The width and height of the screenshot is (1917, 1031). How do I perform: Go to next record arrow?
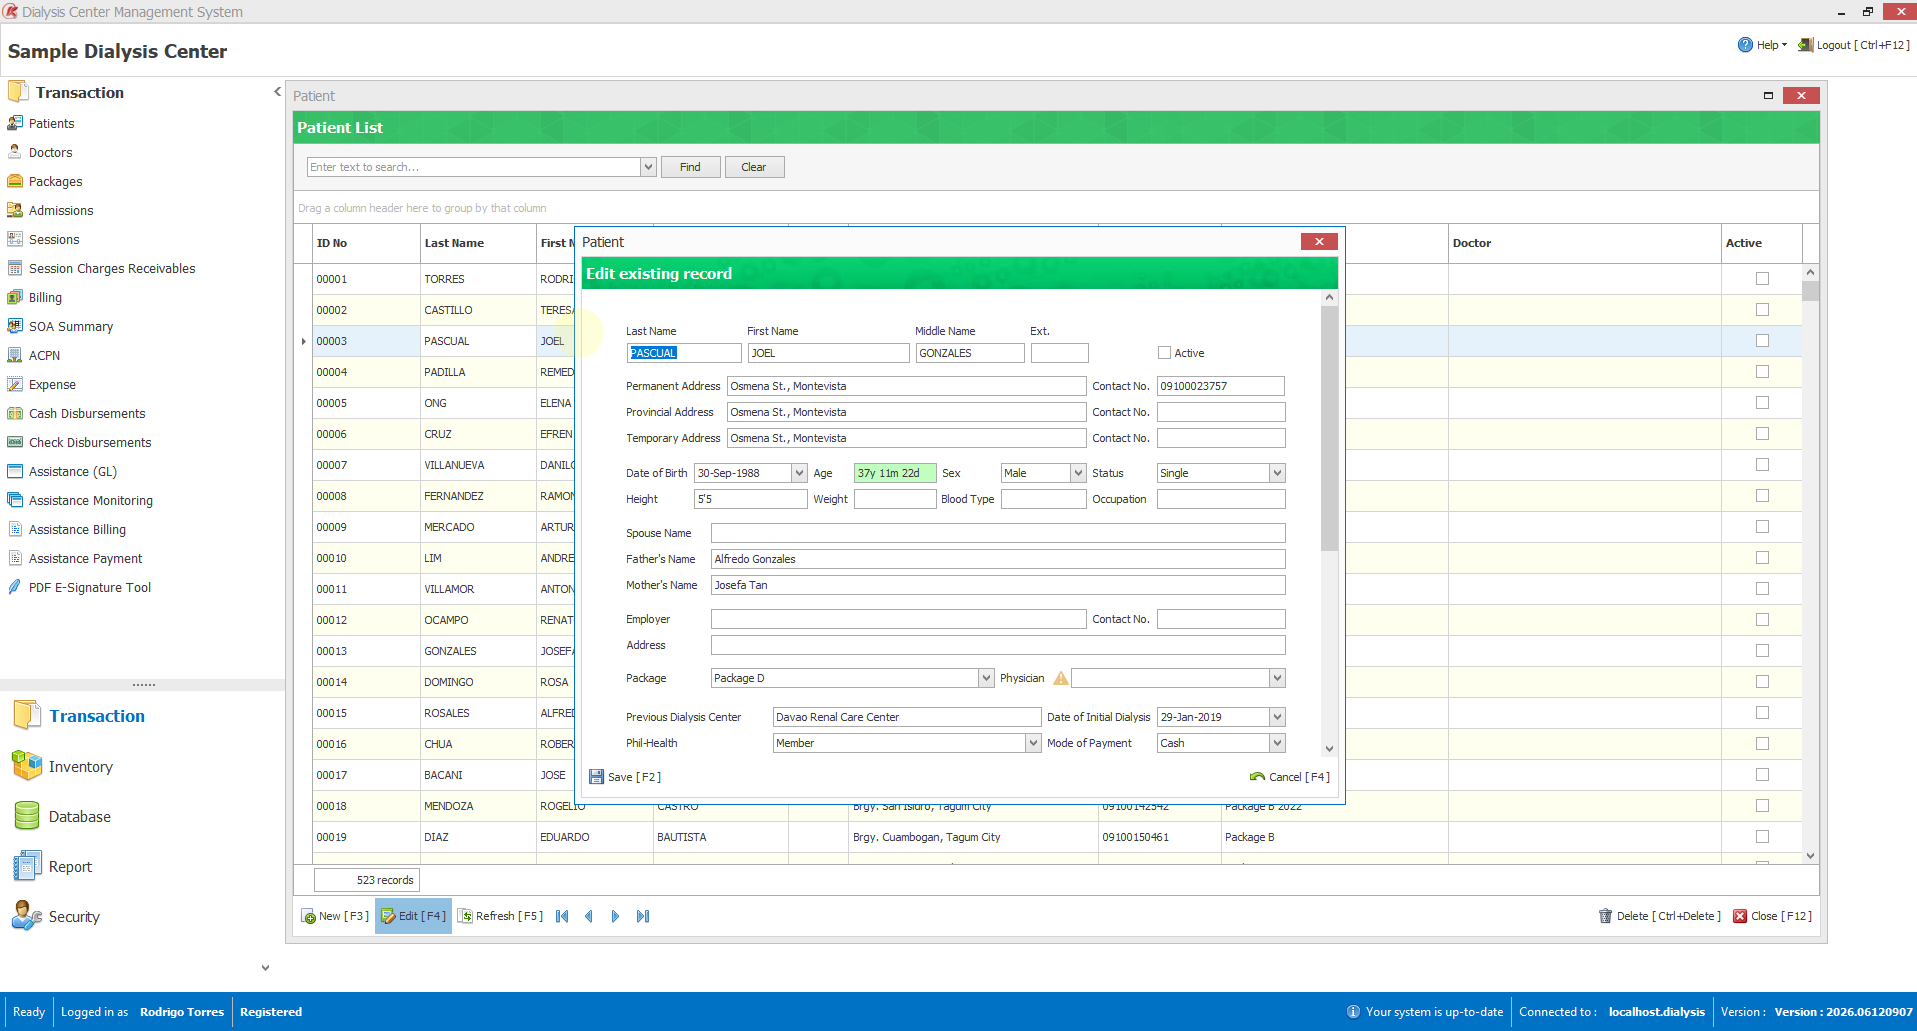tap(615, 916)
